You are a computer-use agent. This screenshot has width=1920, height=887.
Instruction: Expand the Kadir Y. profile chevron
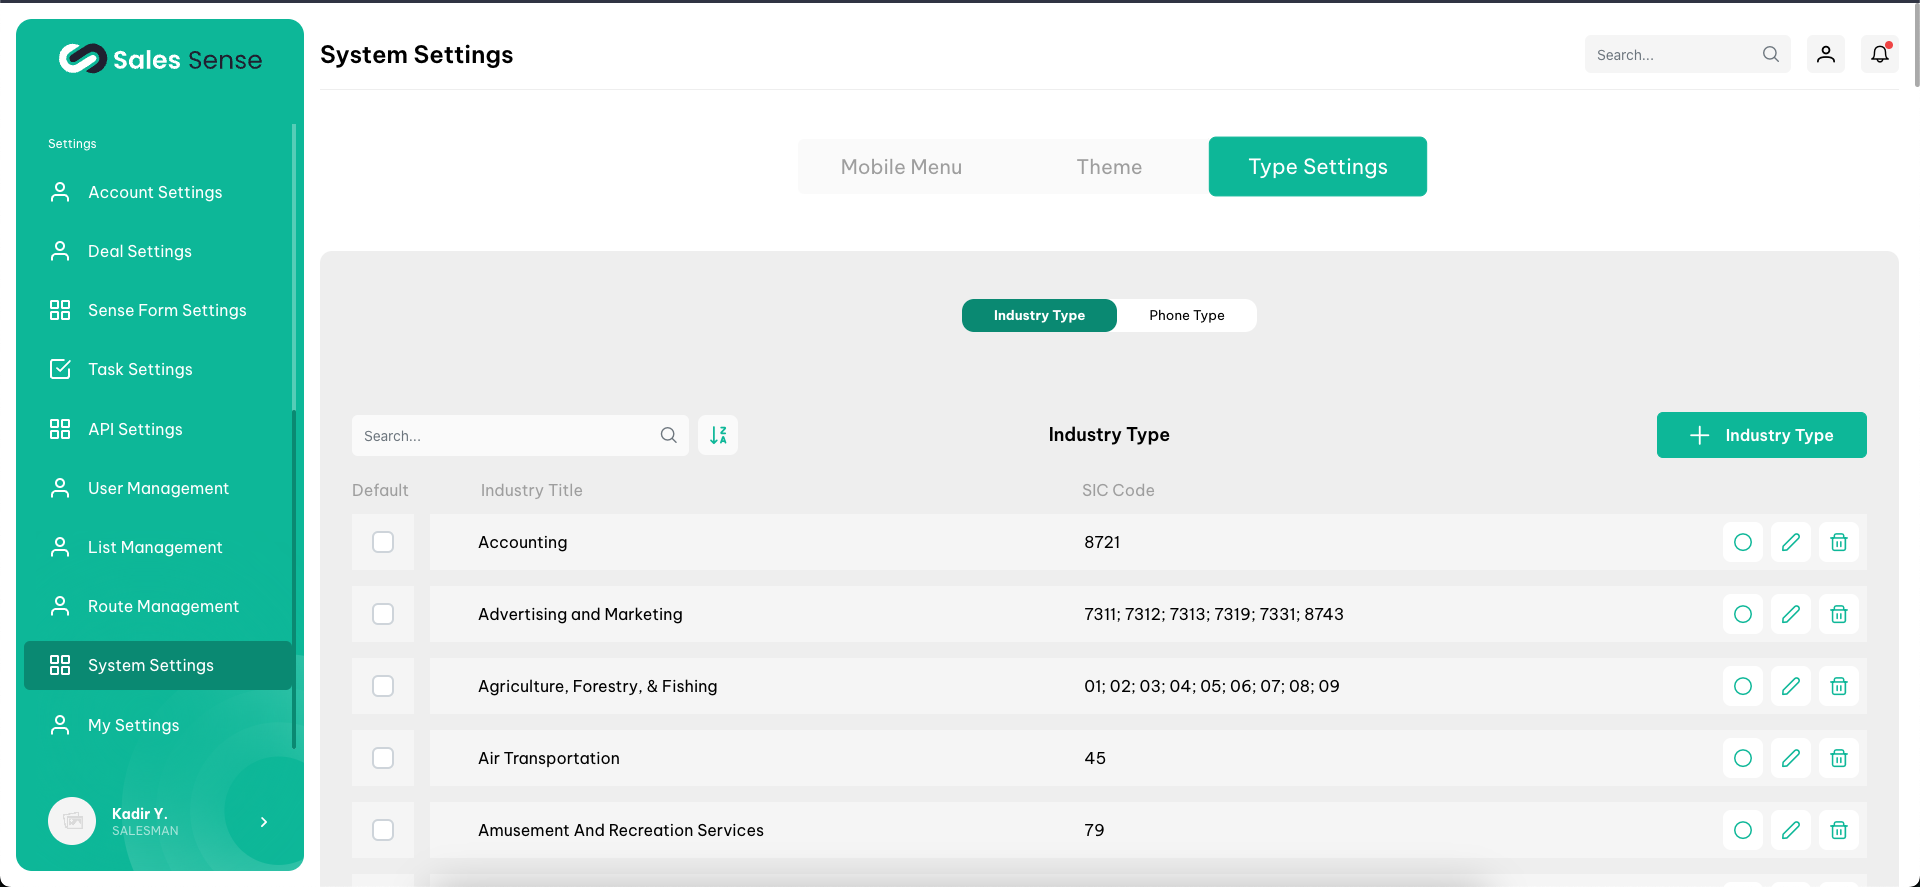click(x=264, y=822)
